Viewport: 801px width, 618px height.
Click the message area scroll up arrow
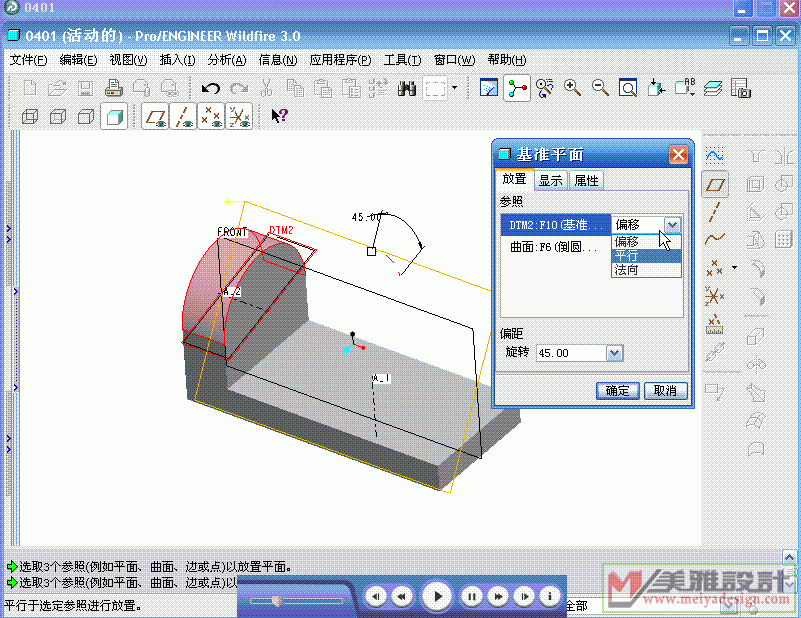point(789,556)
